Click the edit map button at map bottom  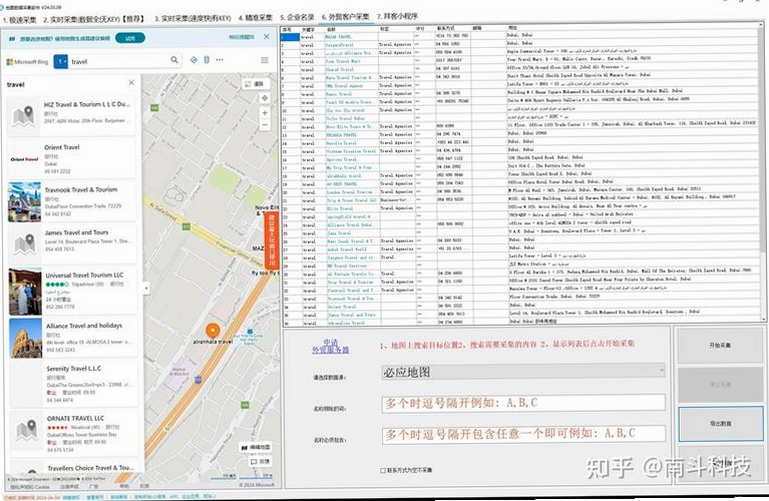tap(256, 448)
